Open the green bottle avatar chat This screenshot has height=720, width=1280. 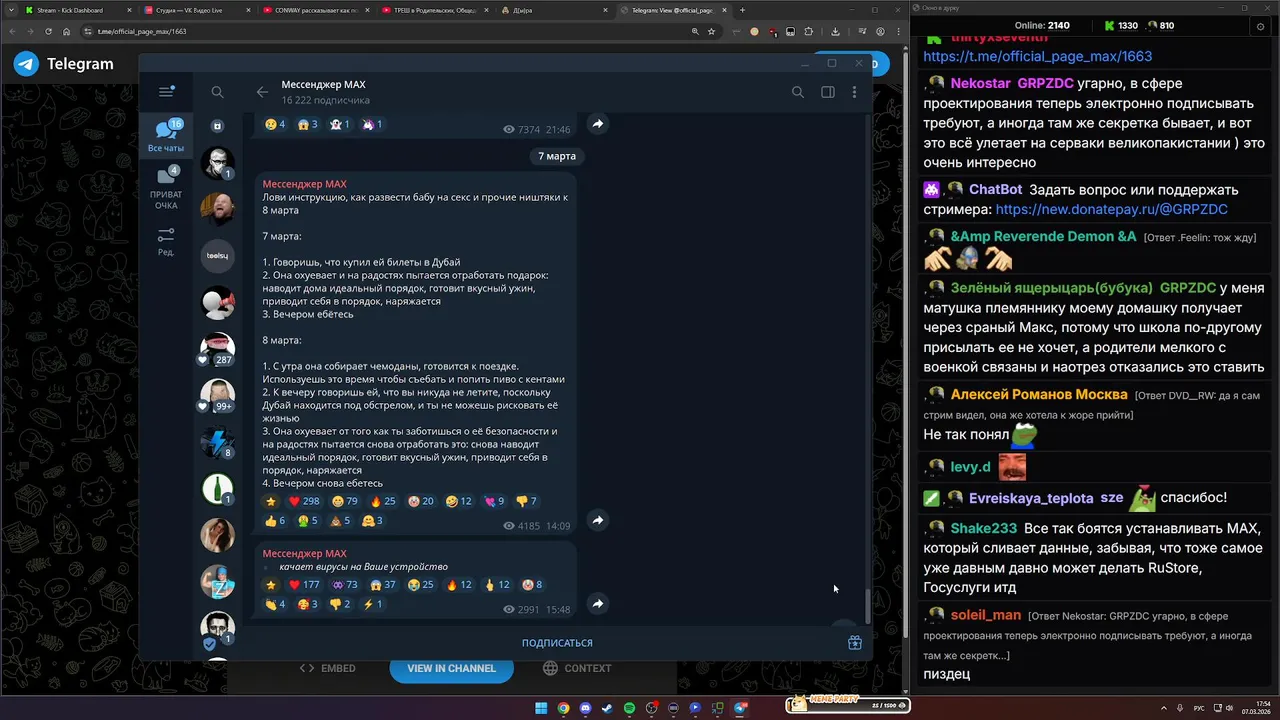(217, 489)
